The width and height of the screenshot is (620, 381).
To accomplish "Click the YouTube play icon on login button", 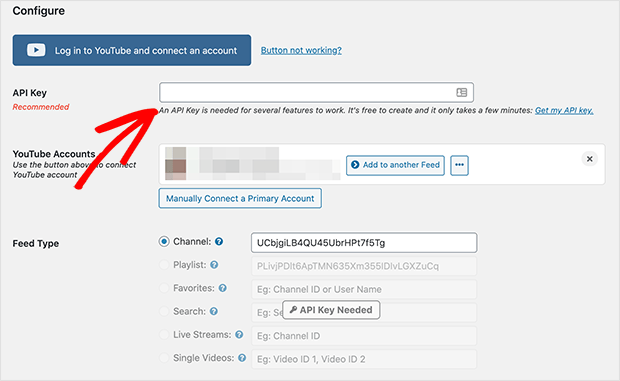I will tap(36, 50).
